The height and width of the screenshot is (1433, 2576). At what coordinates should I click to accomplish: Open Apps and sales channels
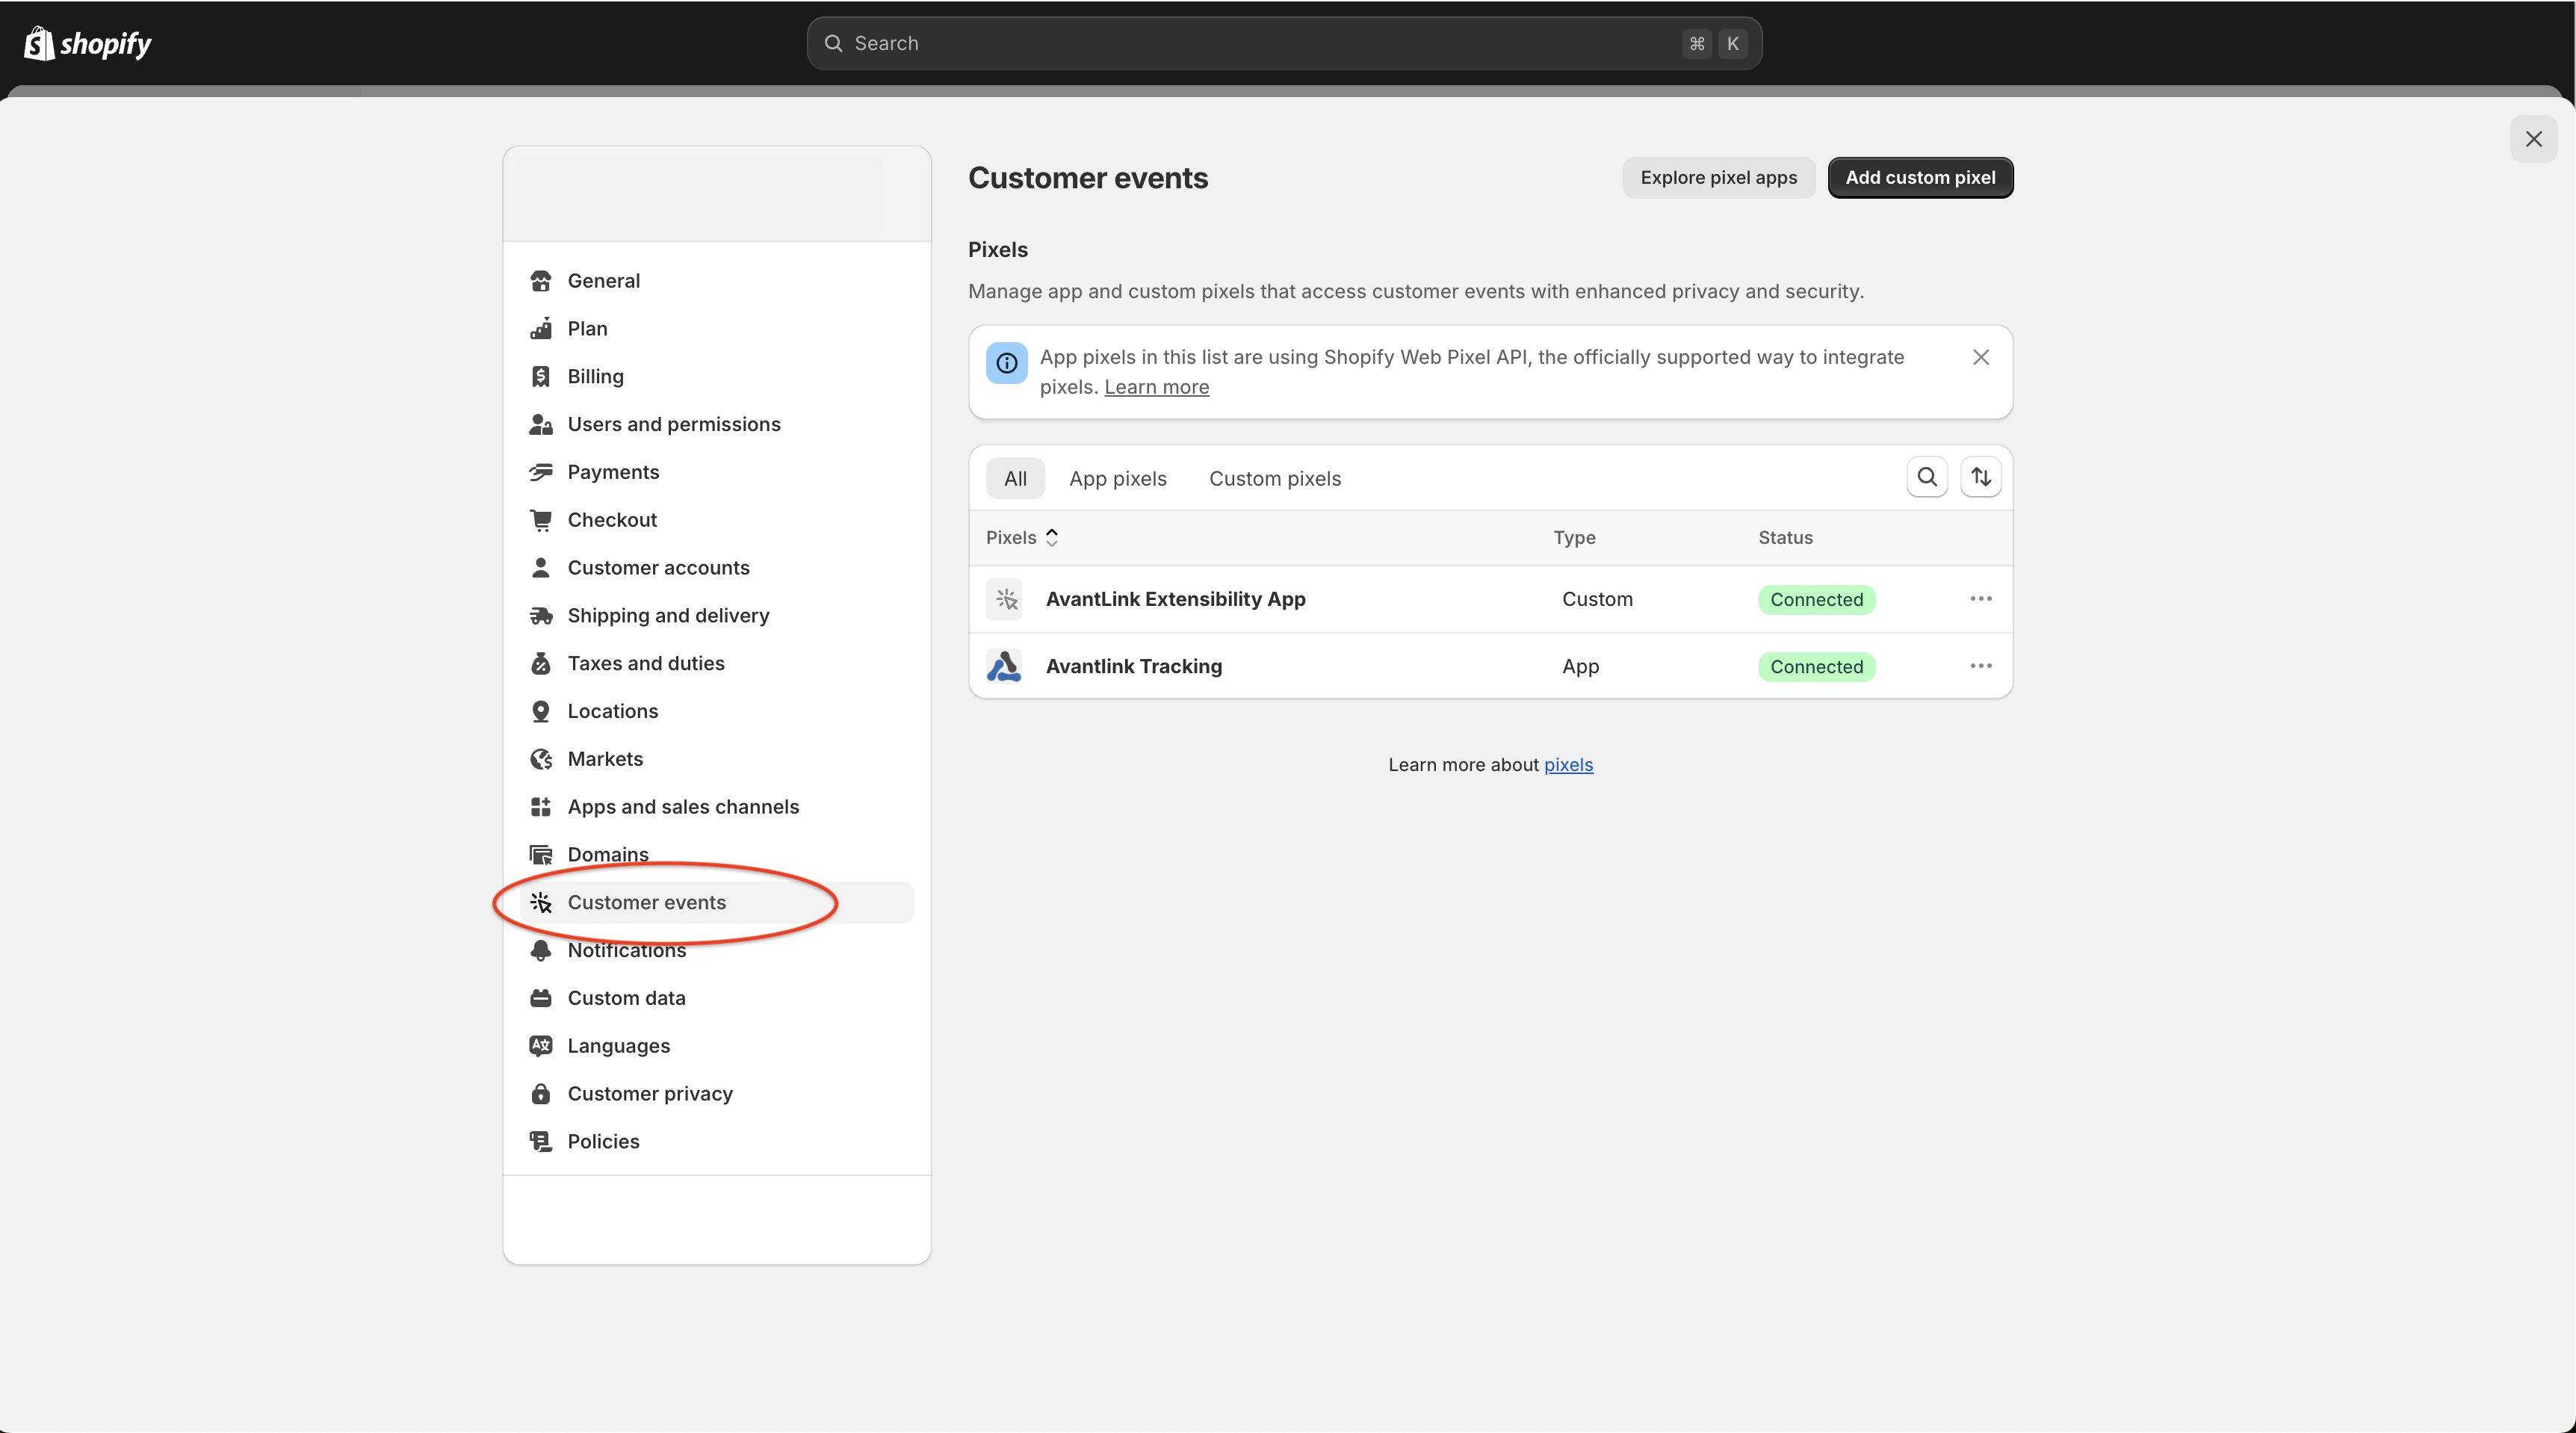pos(717,807)
